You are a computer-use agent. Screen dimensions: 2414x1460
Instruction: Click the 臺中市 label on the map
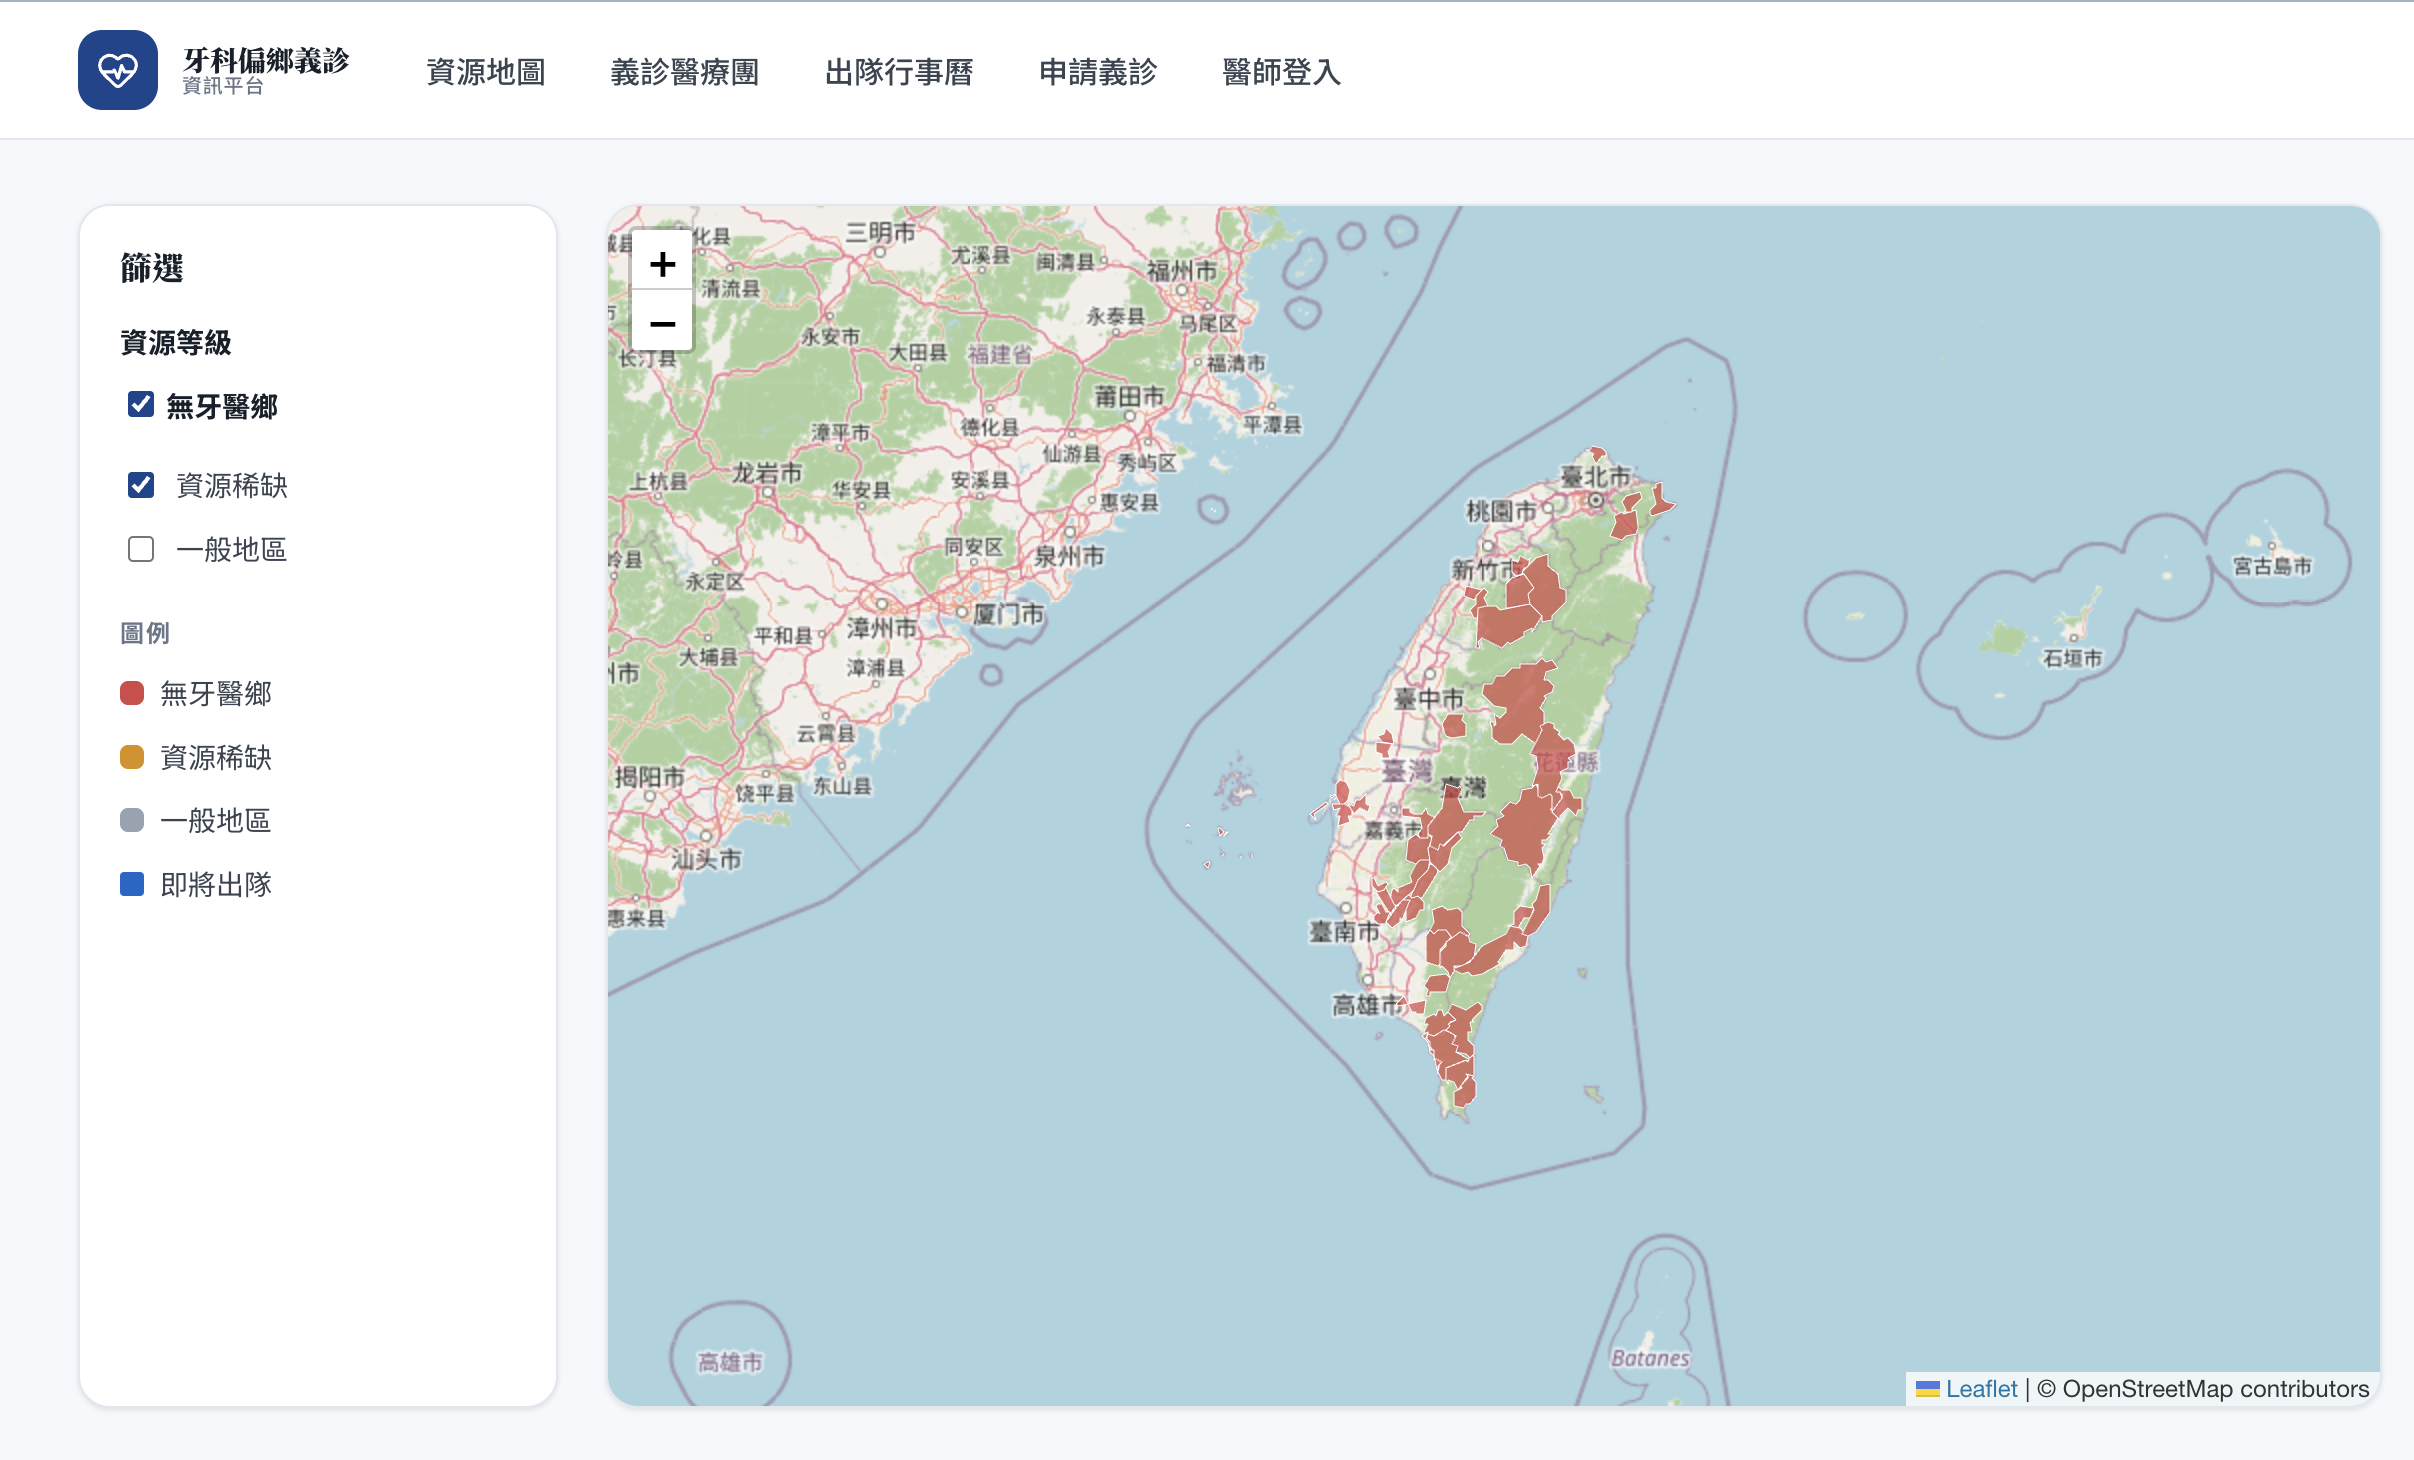coord(1429,698)
